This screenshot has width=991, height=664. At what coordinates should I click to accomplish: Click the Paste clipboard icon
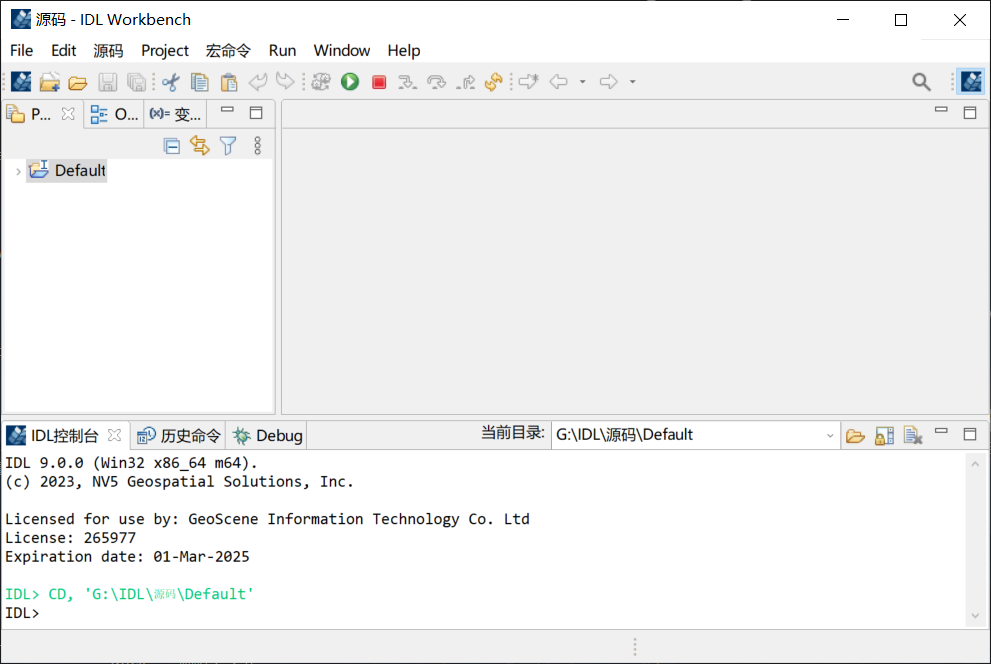(229, 82)
